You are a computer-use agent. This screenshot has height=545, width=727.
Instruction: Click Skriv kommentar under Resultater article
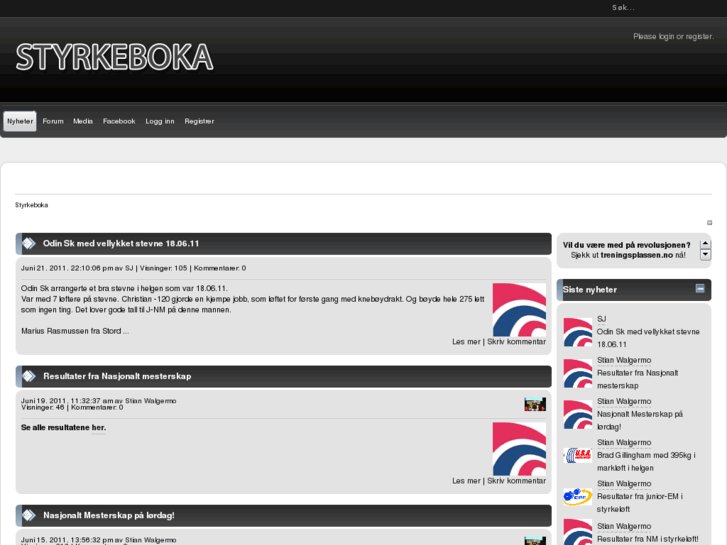pyautogui.click(x=517, y=481)
